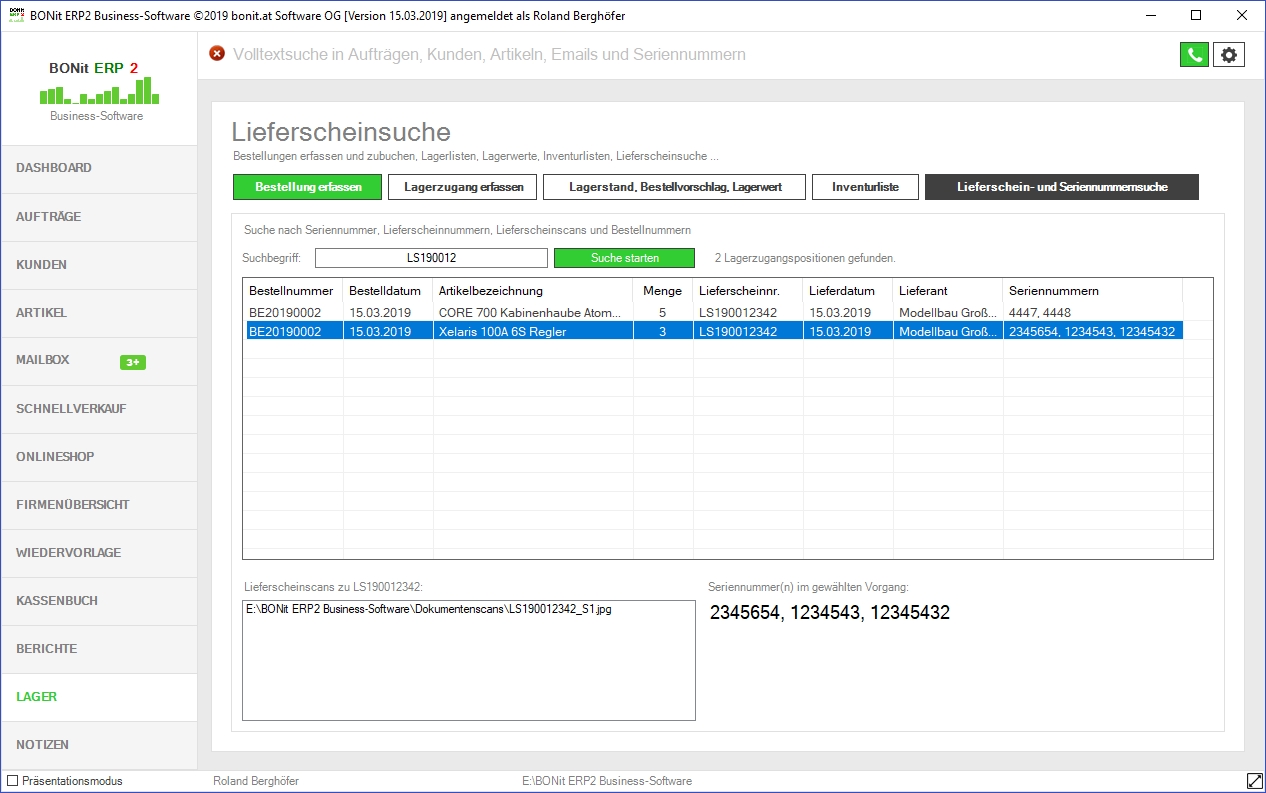Go to Aufträge in the sidebar
The image size is (1266, 793).
pyautogui.click(x=98, y=217)
